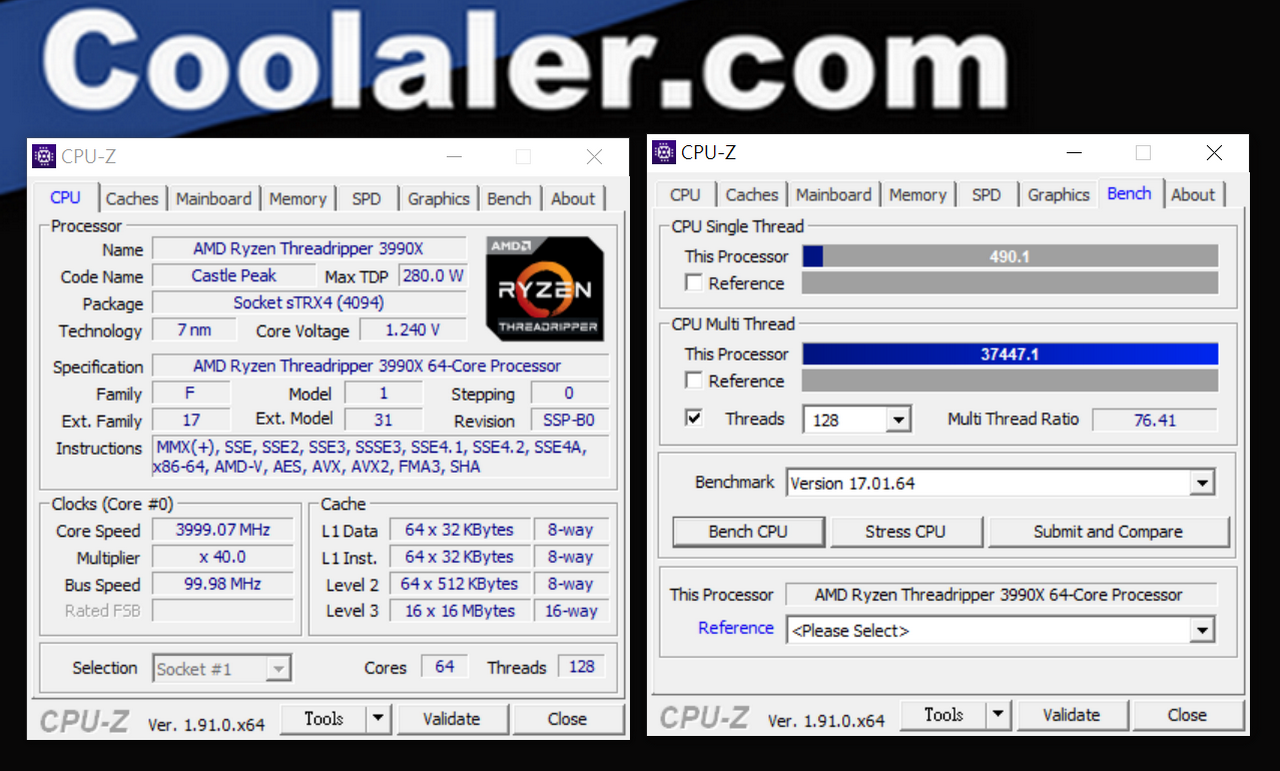Open About tab in right window
The image size is (1280, 771).
coord(1193,195)
